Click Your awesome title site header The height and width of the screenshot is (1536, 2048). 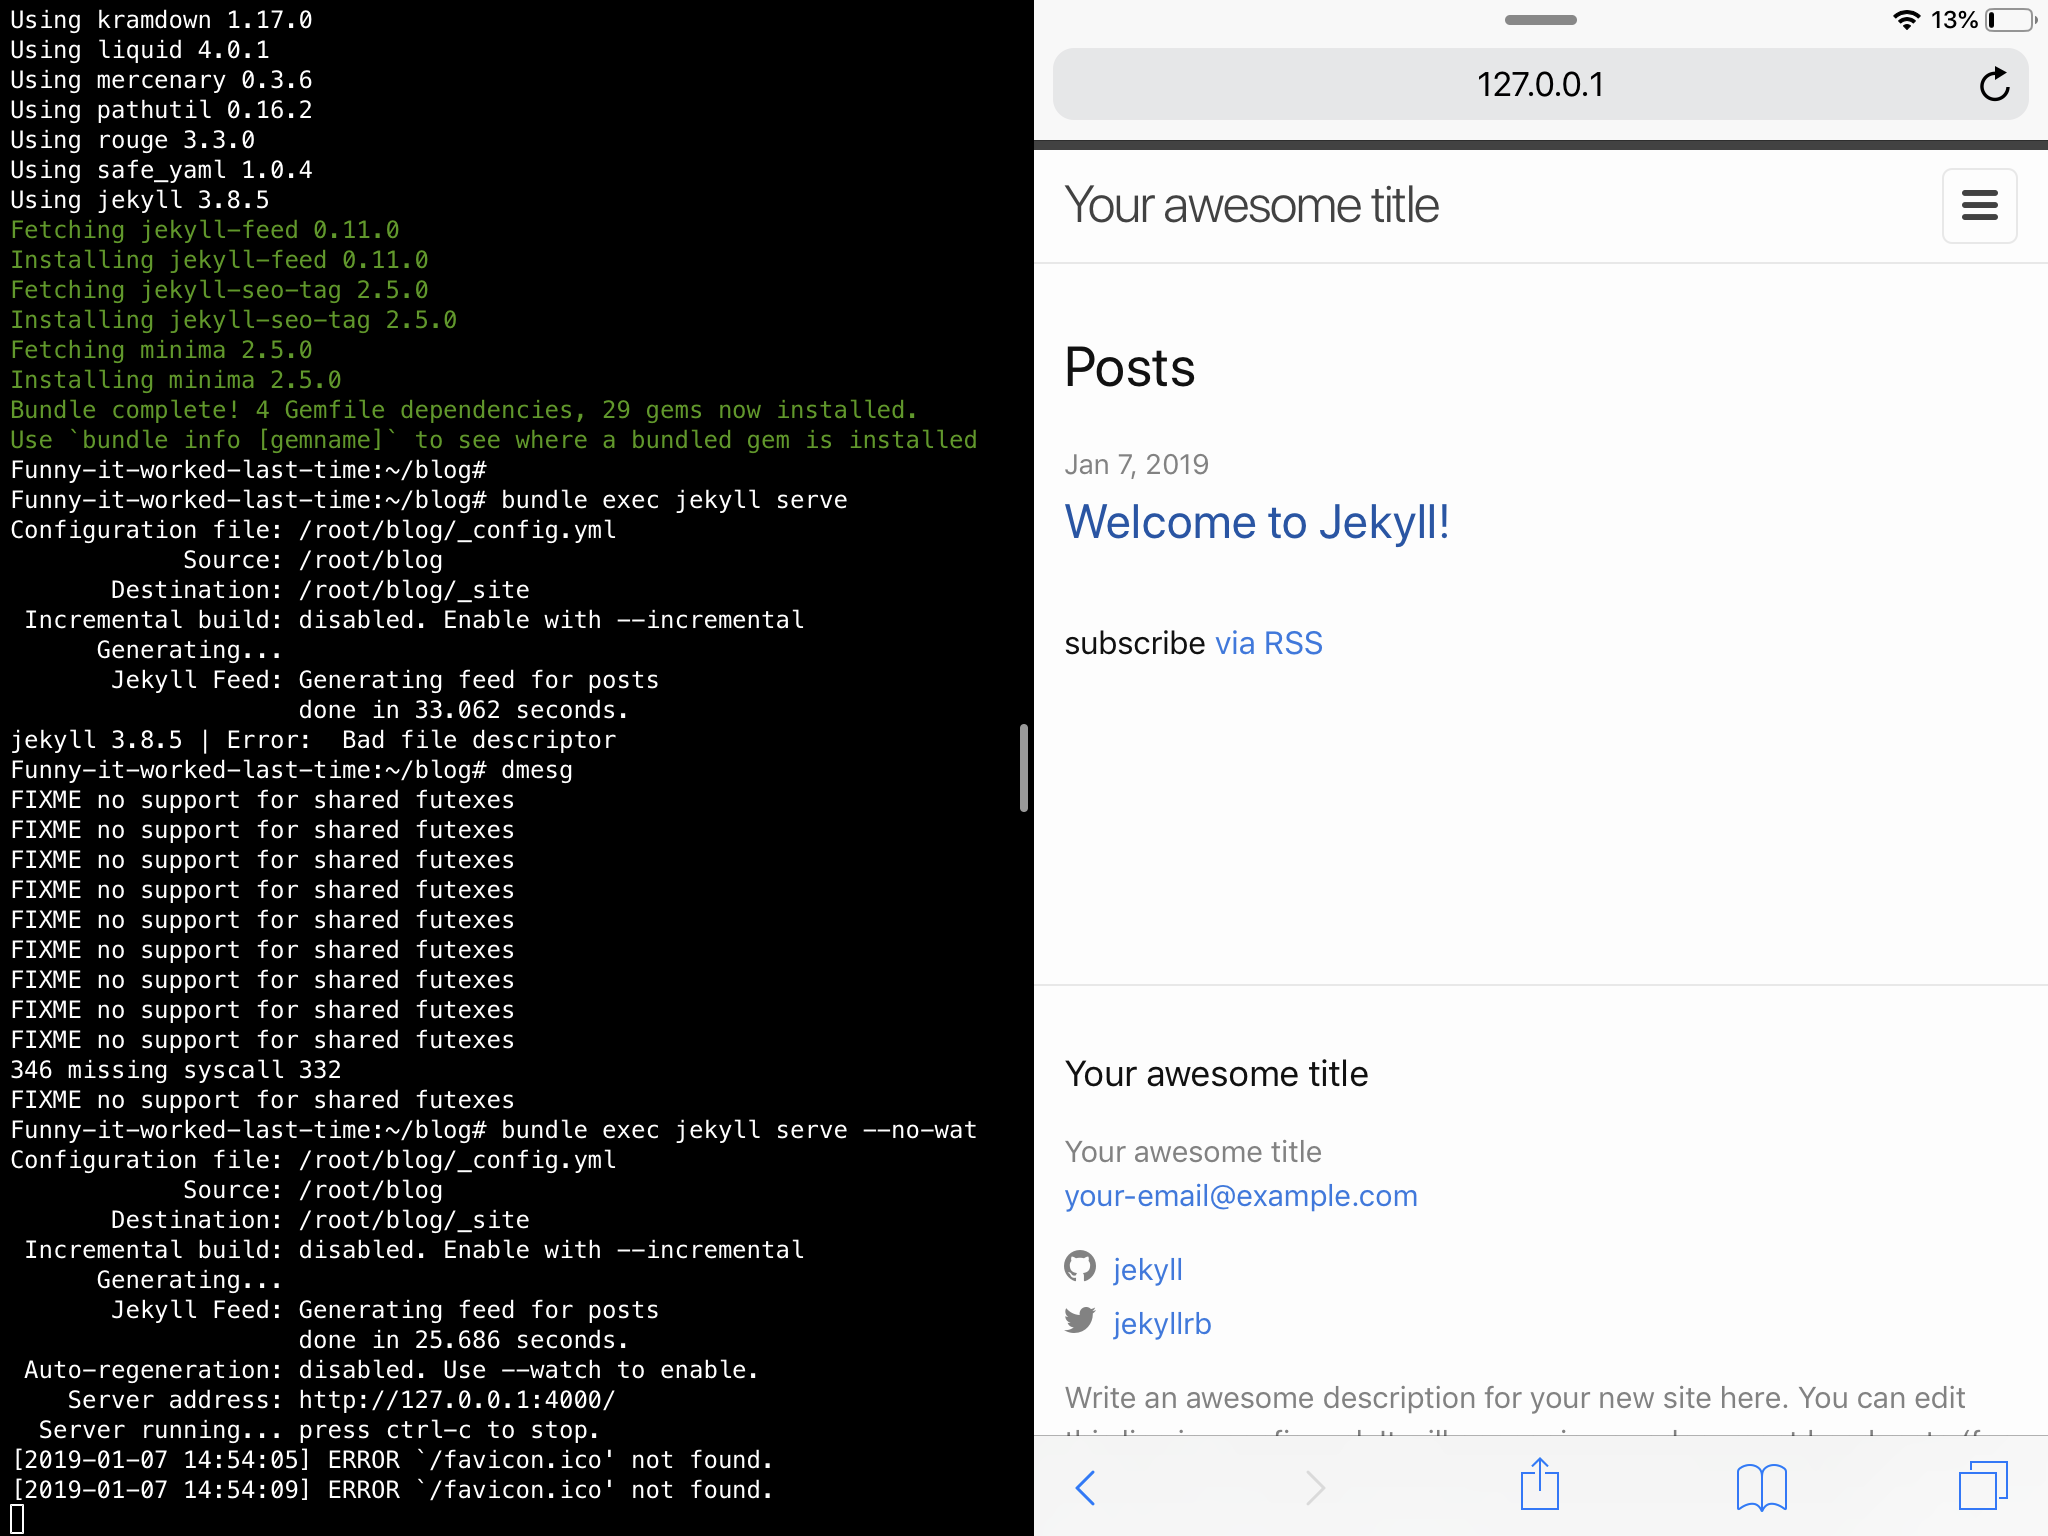pyautogui.click(x=1251, y=205)
